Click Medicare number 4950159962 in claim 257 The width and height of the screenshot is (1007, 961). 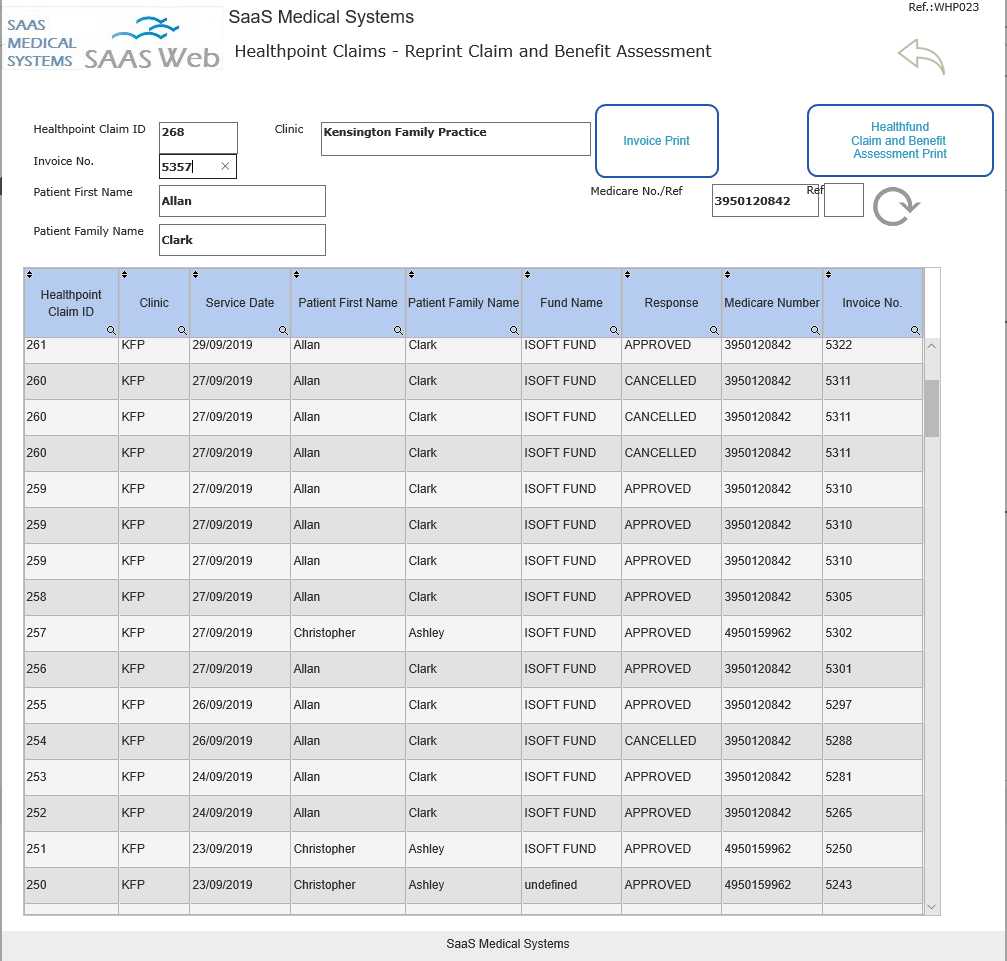coord(771,633)
